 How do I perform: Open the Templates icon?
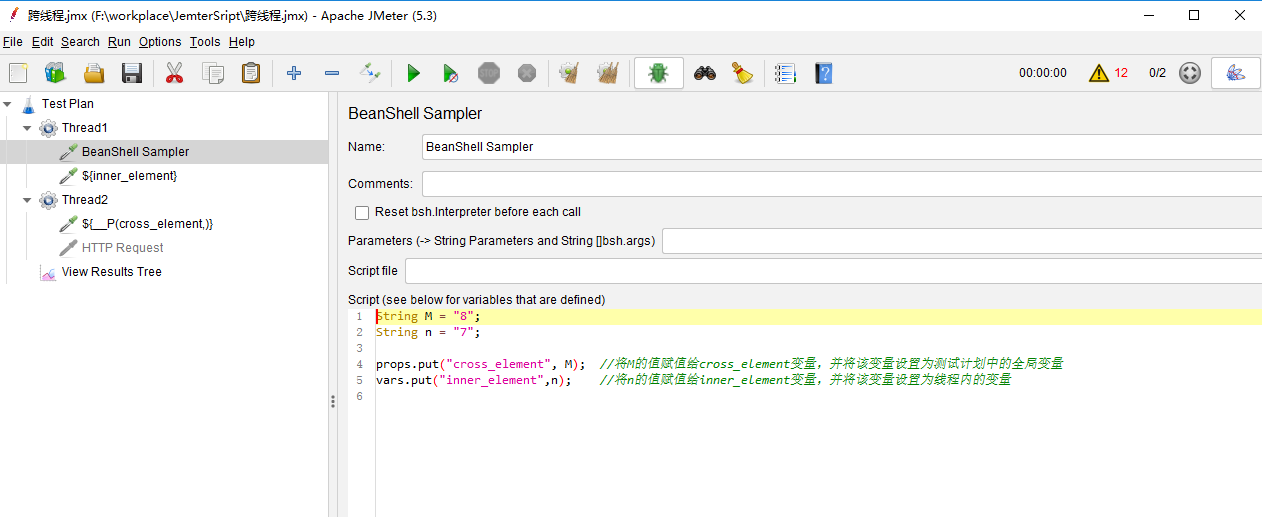coord(55,73)
